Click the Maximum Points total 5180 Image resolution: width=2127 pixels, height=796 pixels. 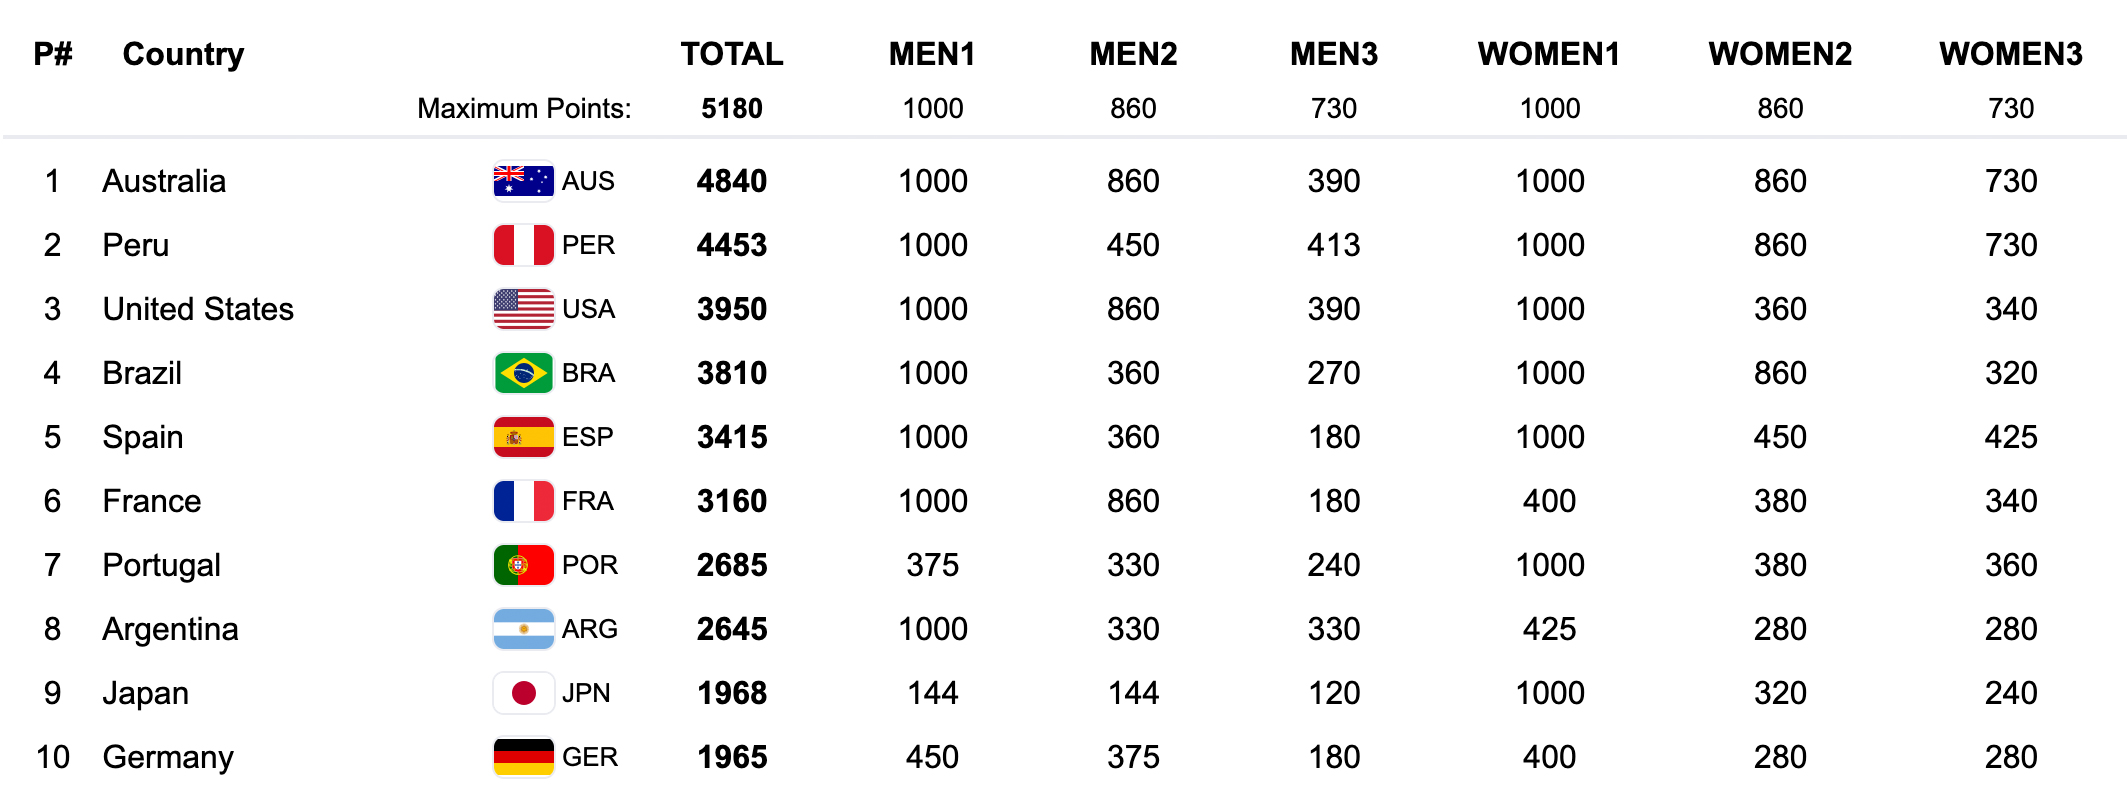[x=731, y=108]
